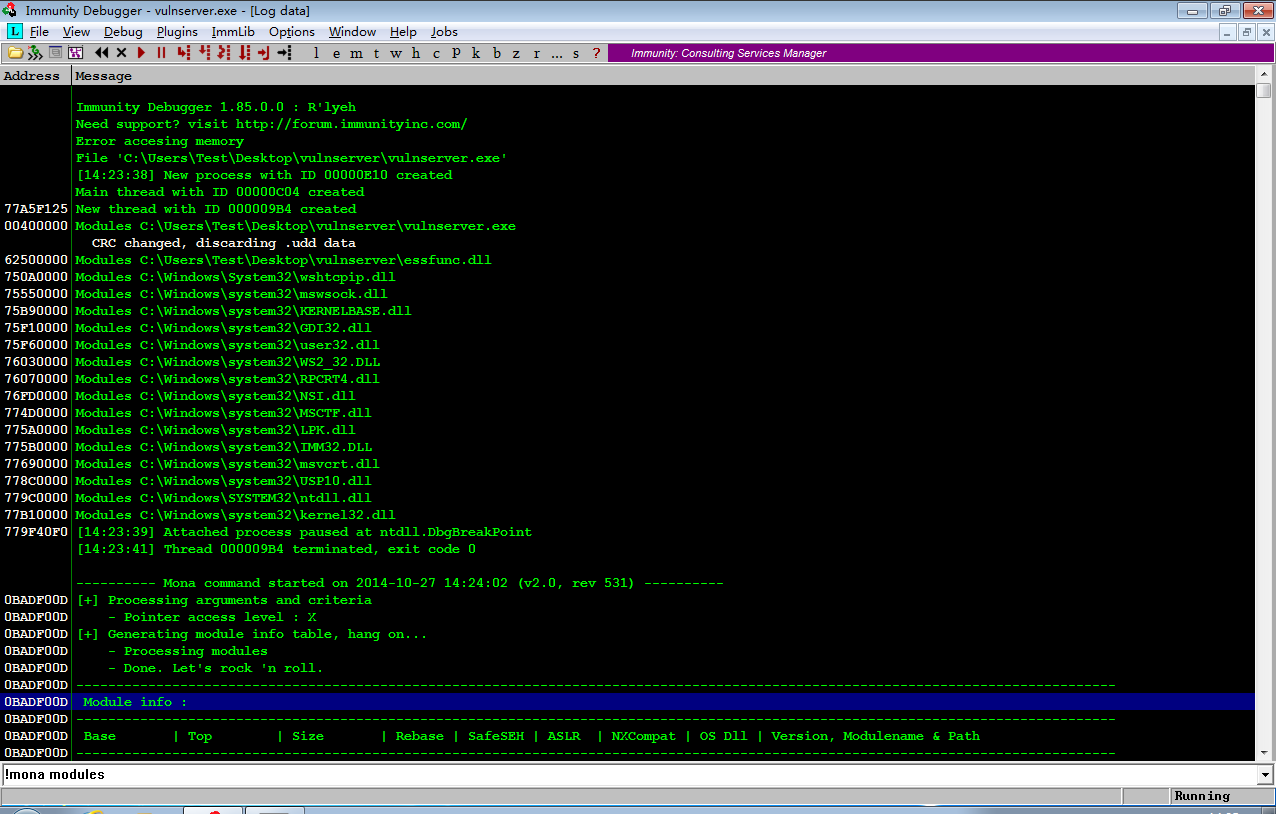Select the highlighted 'Module info :' row
This screenshot has height=814, width=1276.
point(627,702)
